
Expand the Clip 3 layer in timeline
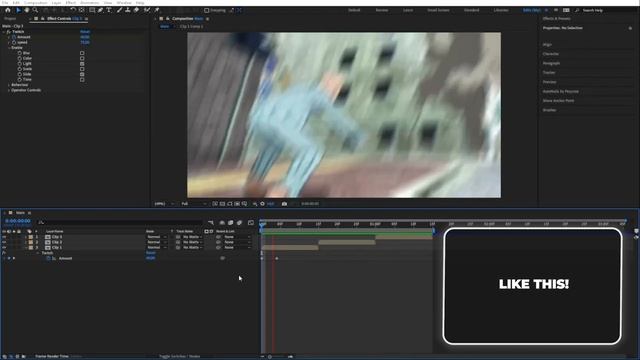point(25,237)
